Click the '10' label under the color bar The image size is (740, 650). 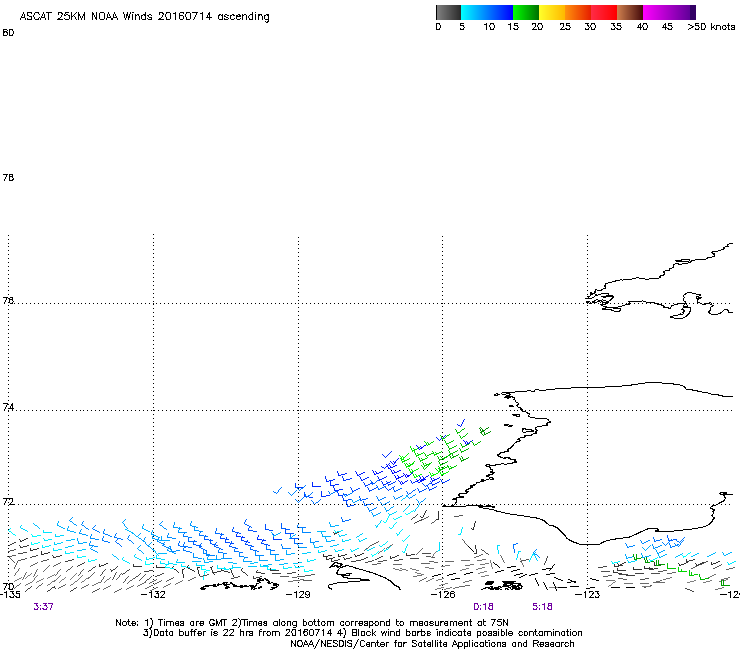pos(489,27)
